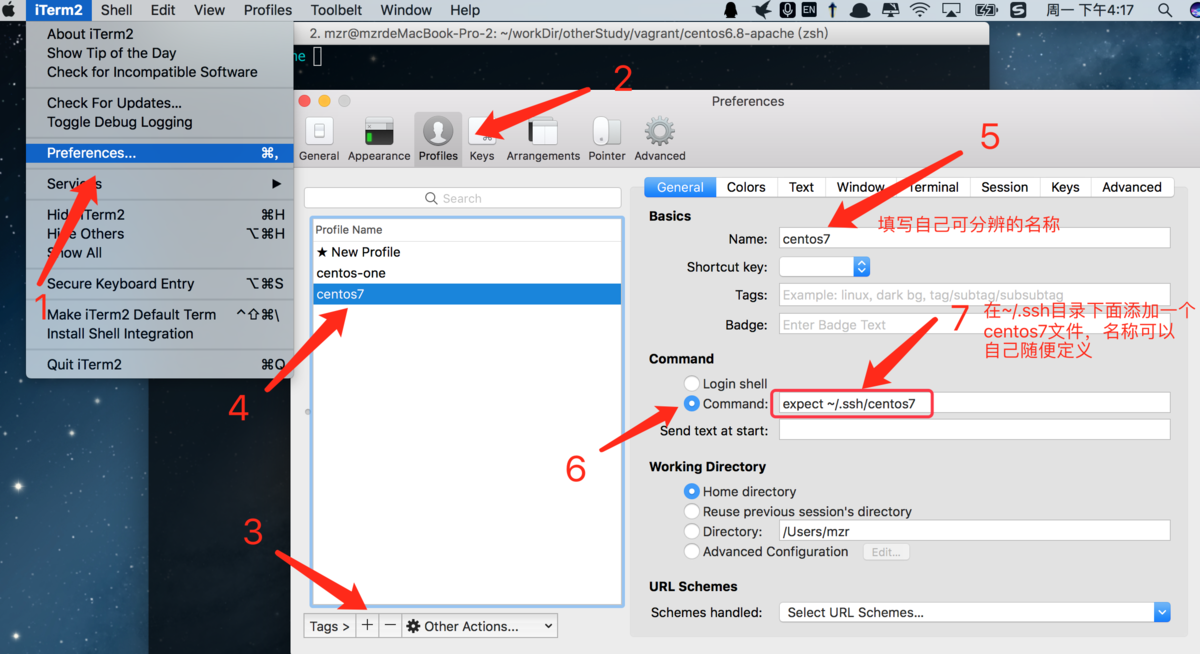1200x654 pixels.
Task: Open the Advanced preferences pane
Action: [x=659, y=137]
